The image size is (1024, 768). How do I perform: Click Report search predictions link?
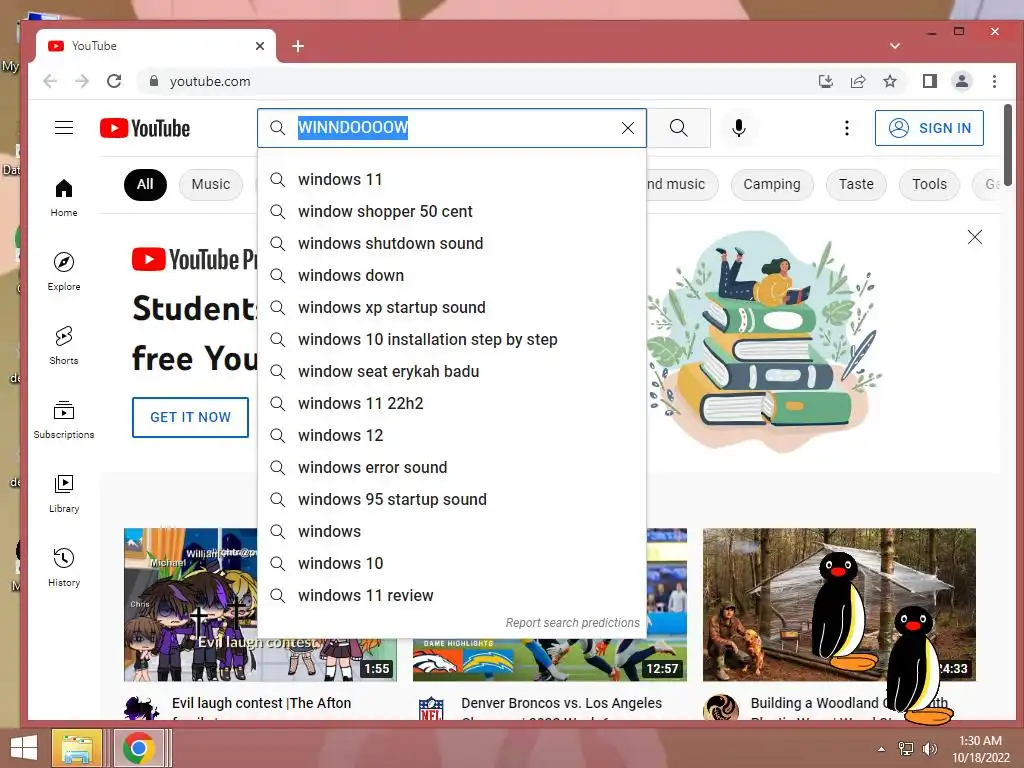tap(572, 623)
